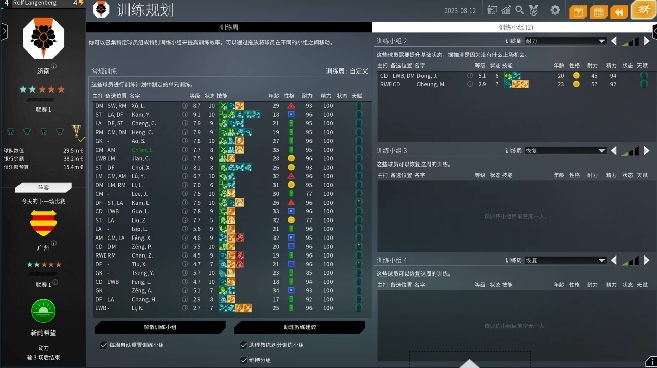Click the left black button under player list
Screen dimensions: 657x368
[x=160, y=327]
